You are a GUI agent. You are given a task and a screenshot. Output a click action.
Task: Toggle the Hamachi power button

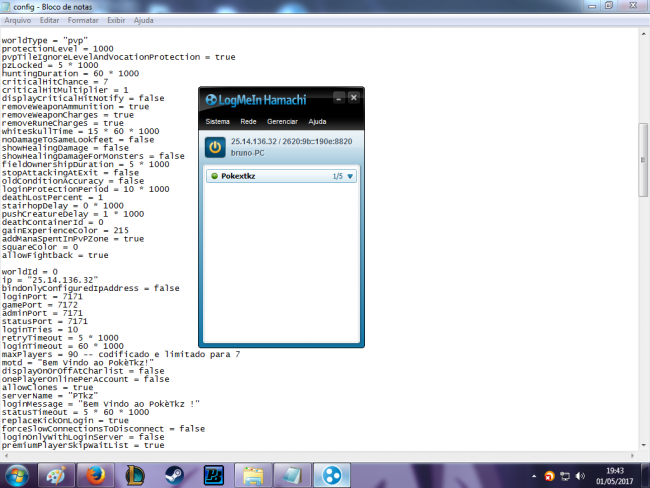[x=215, y=147]
